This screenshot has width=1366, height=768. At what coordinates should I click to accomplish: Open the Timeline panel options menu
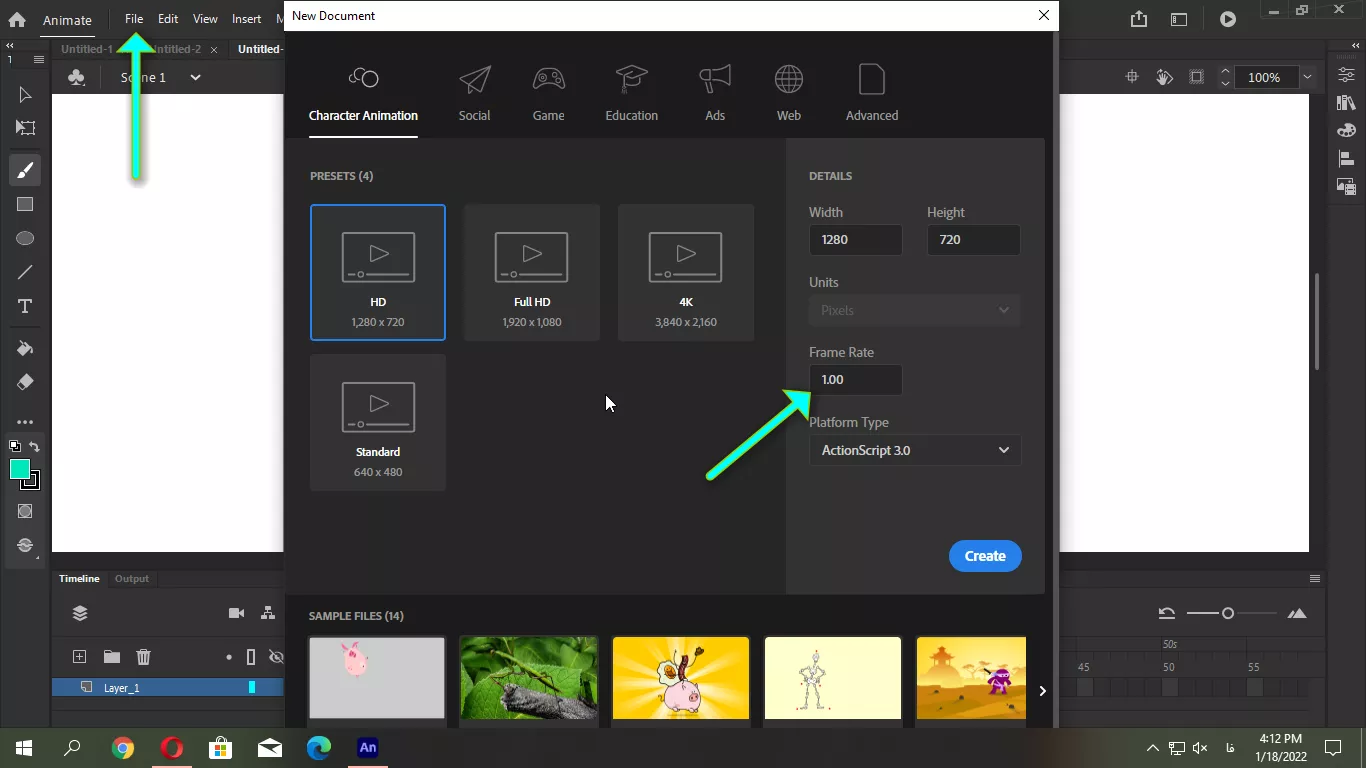(1315, 578)
